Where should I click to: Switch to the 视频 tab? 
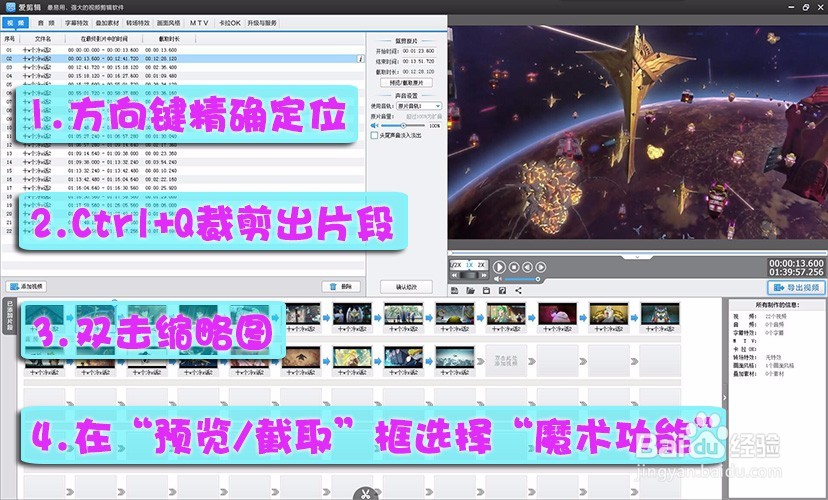15,23
